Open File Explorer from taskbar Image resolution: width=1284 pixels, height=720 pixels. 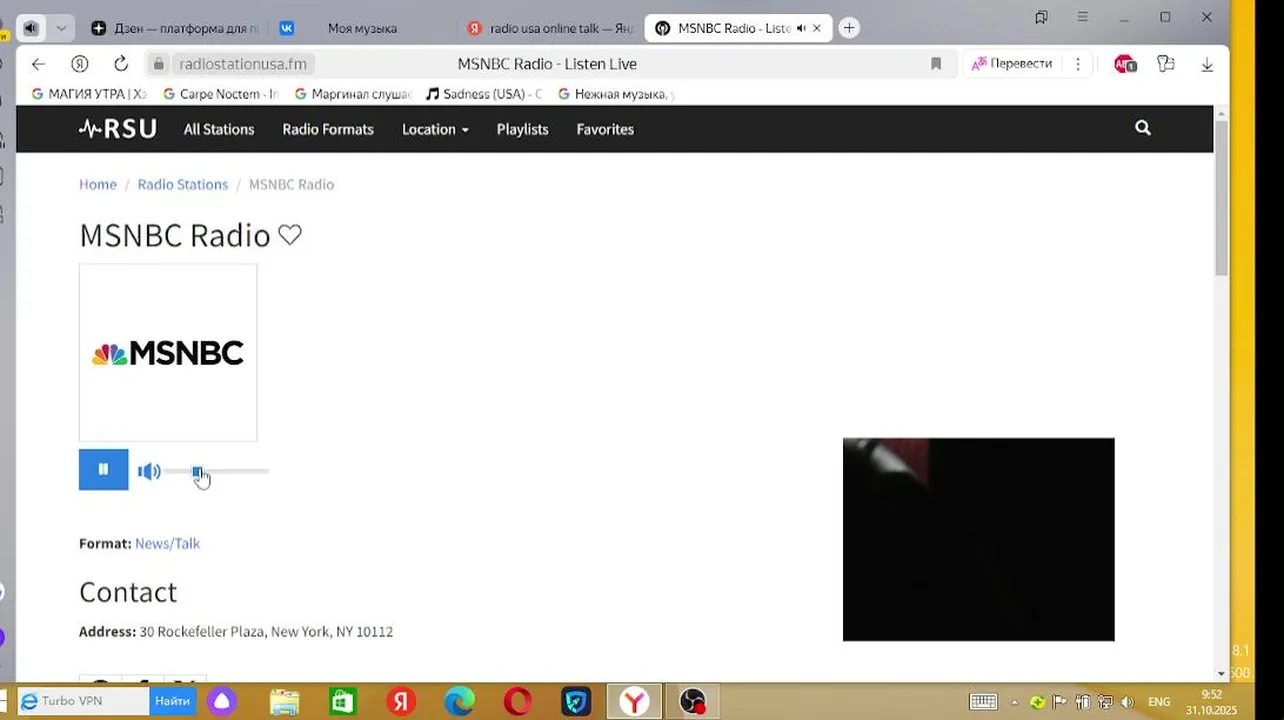point(285,702)
